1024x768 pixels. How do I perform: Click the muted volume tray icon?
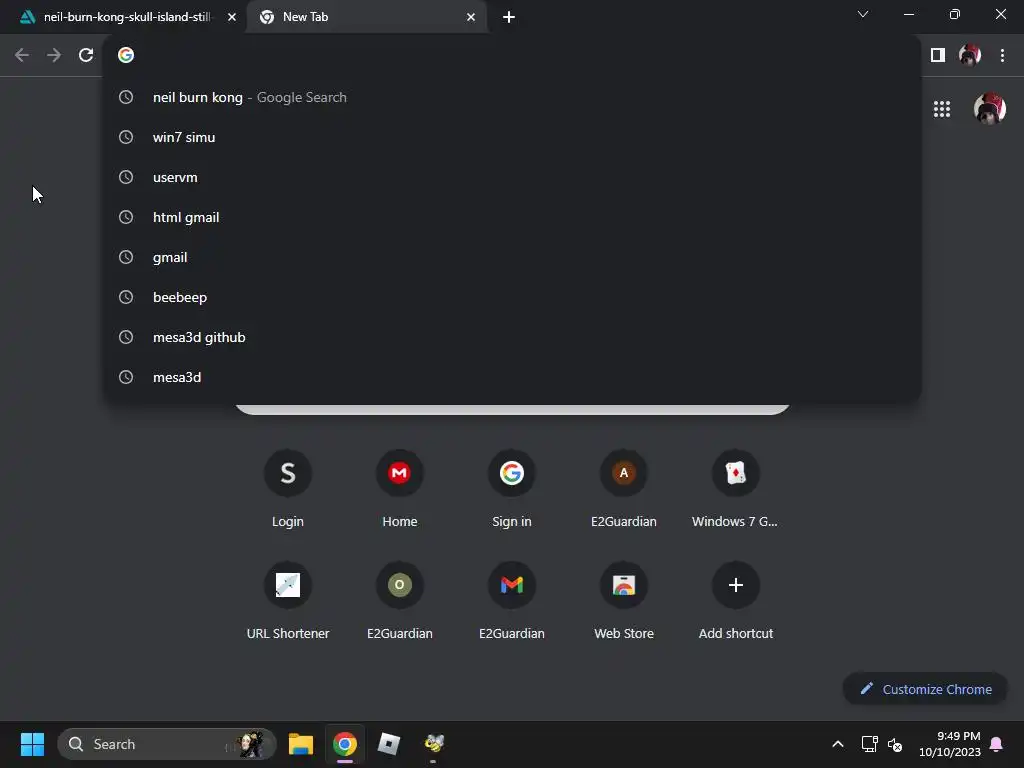[x=895, y=744]
